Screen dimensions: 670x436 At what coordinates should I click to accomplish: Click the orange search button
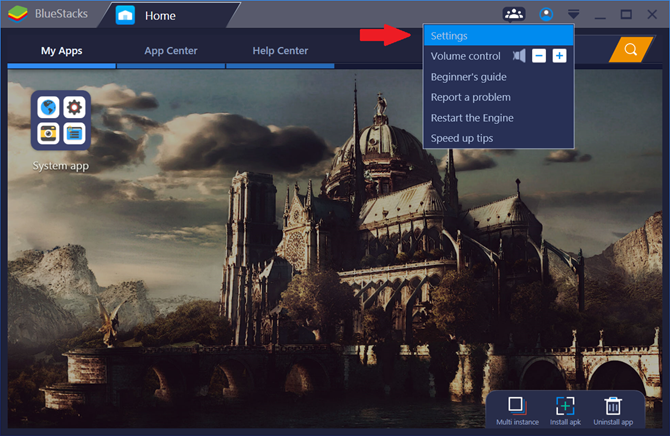631,50
